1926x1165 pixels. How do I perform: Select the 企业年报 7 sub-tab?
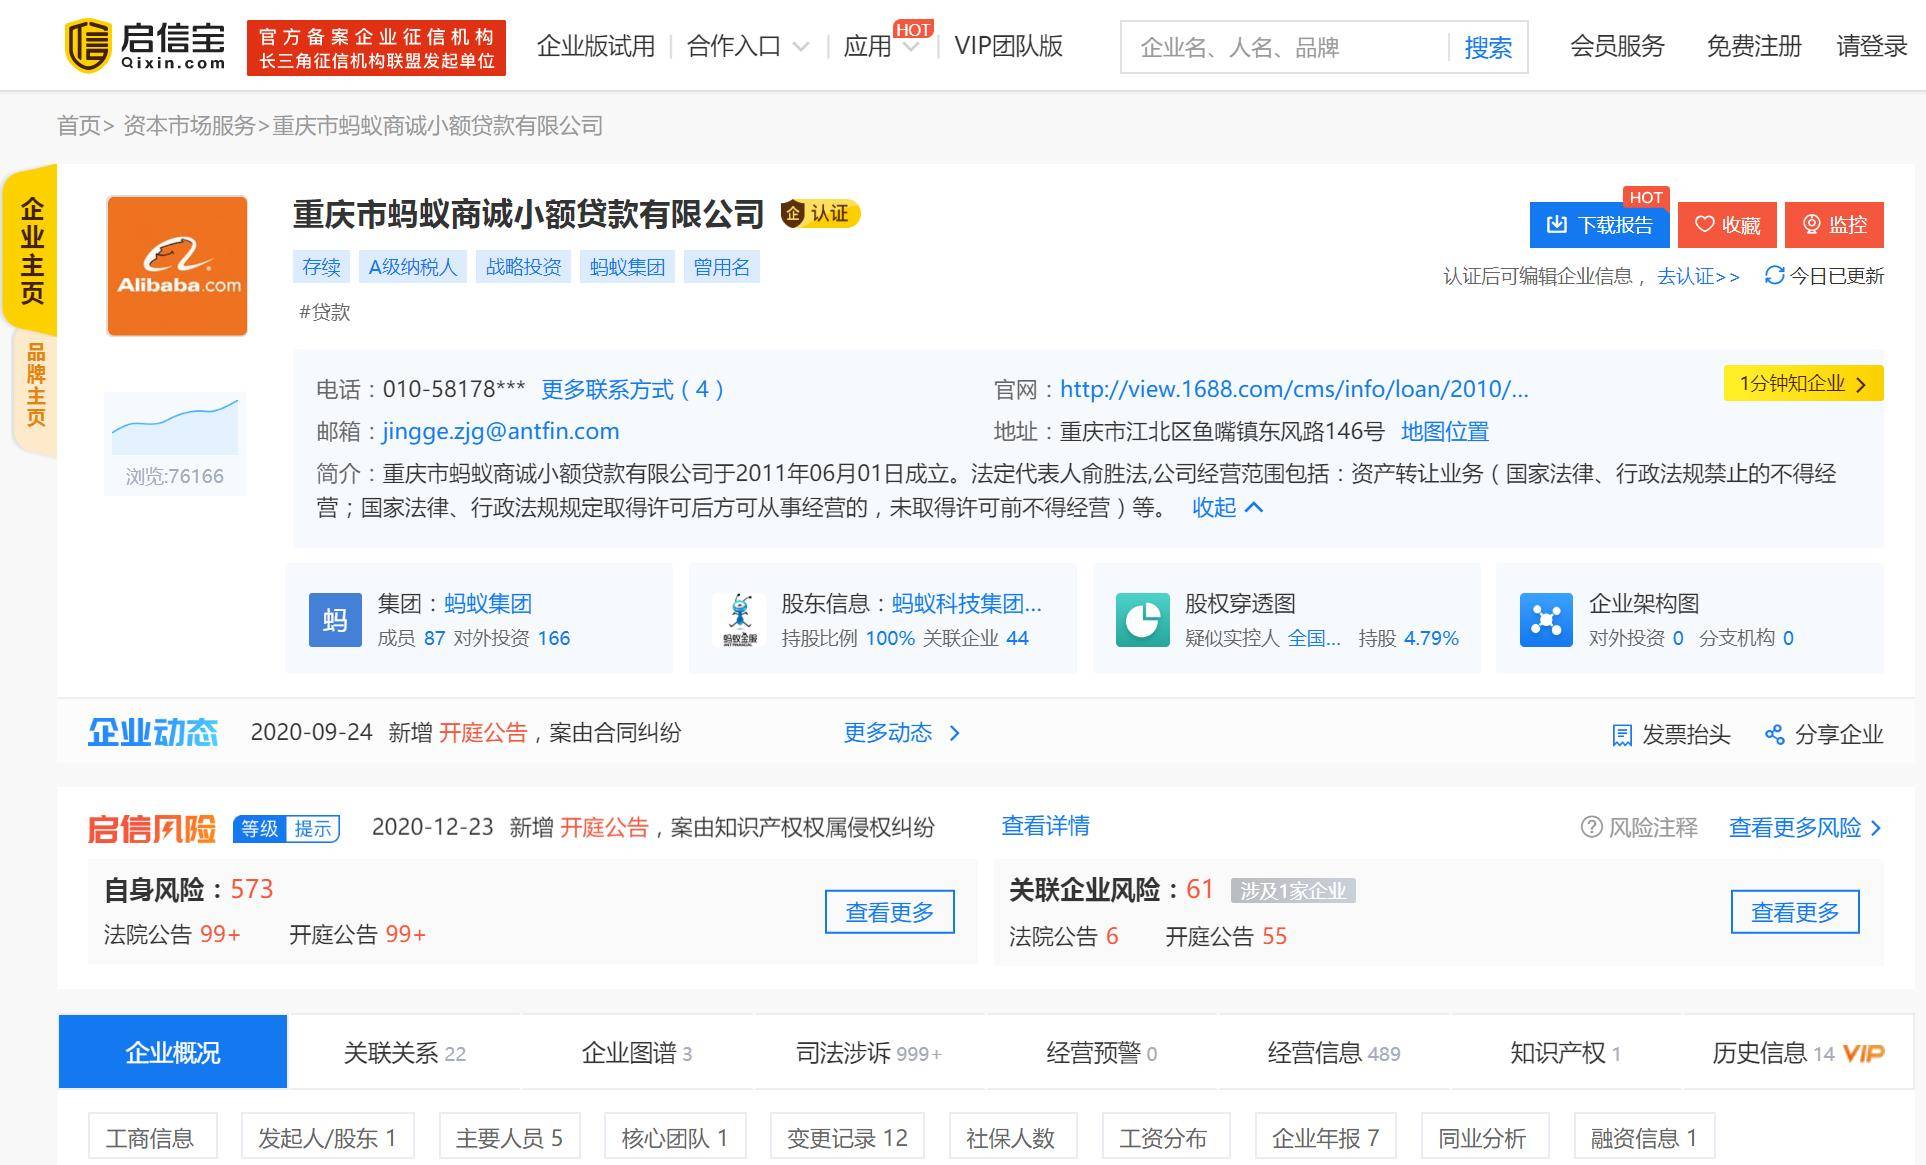click(1326, 1137)
